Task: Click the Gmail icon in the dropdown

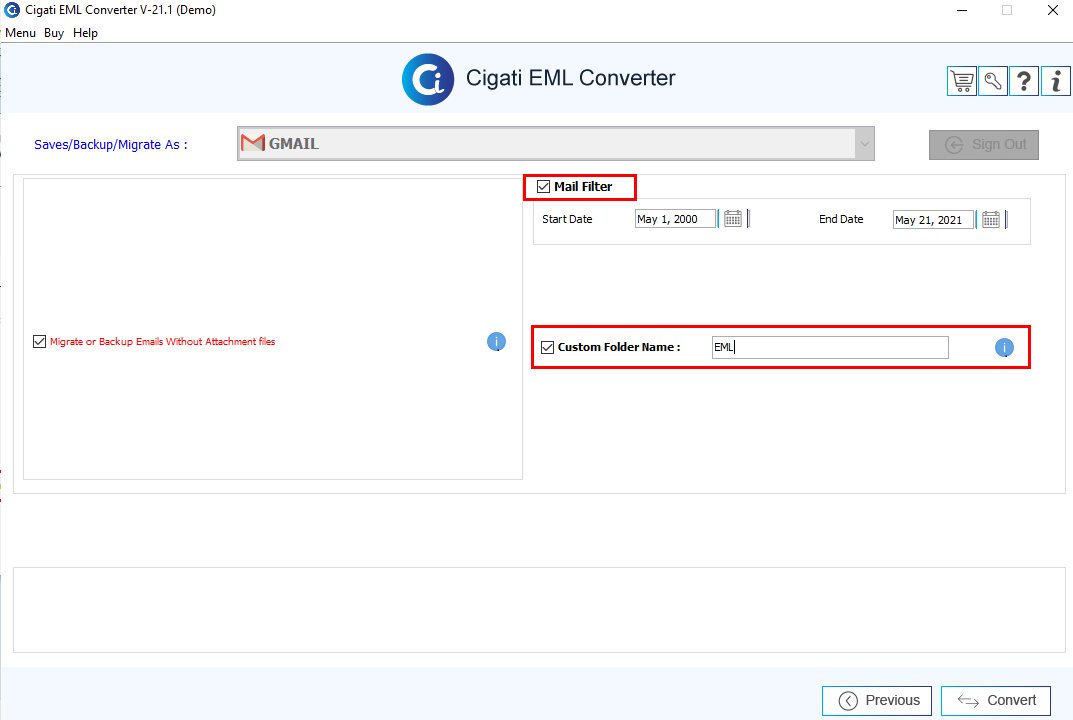Action: [x=253, y=143]
